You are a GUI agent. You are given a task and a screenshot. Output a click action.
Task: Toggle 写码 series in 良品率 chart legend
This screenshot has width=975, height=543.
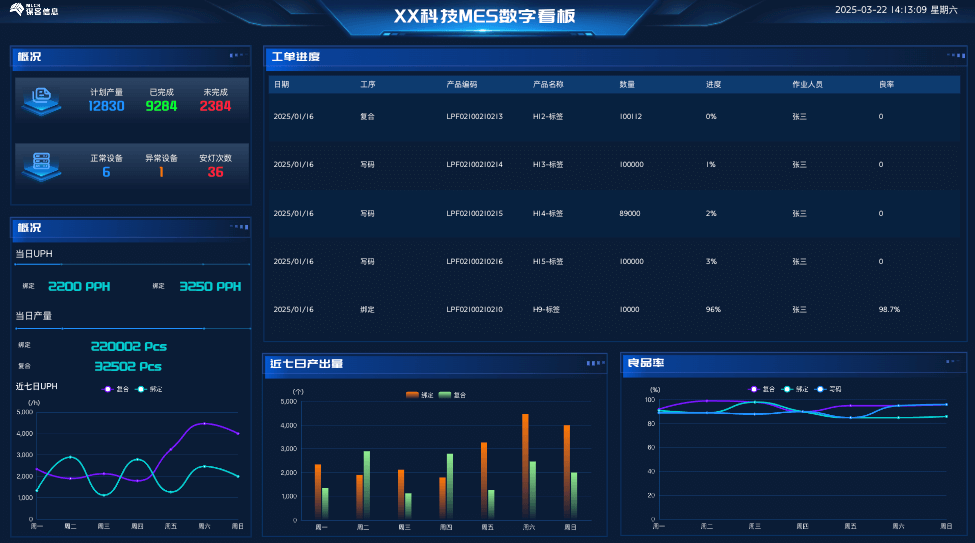828,389
